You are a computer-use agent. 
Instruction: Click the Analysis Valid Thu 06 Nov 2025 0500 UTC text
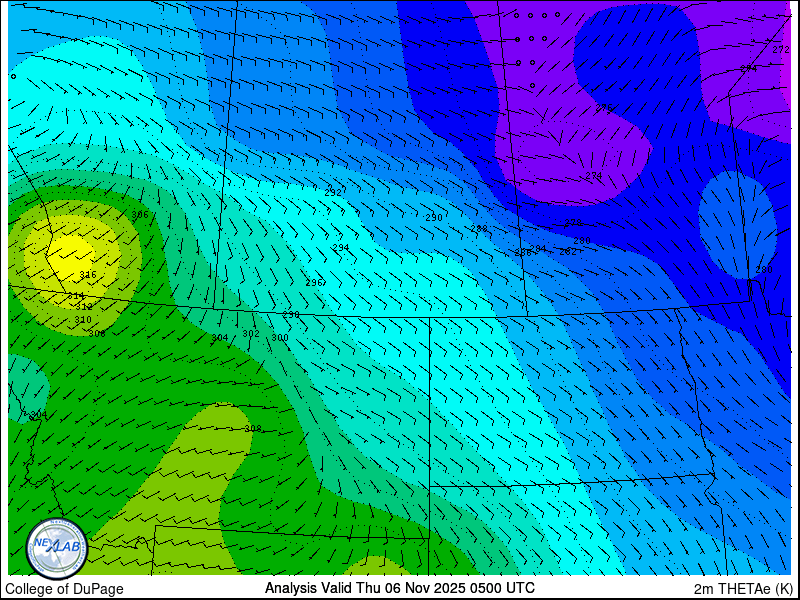pyautogui.click(x=399, y=588)
